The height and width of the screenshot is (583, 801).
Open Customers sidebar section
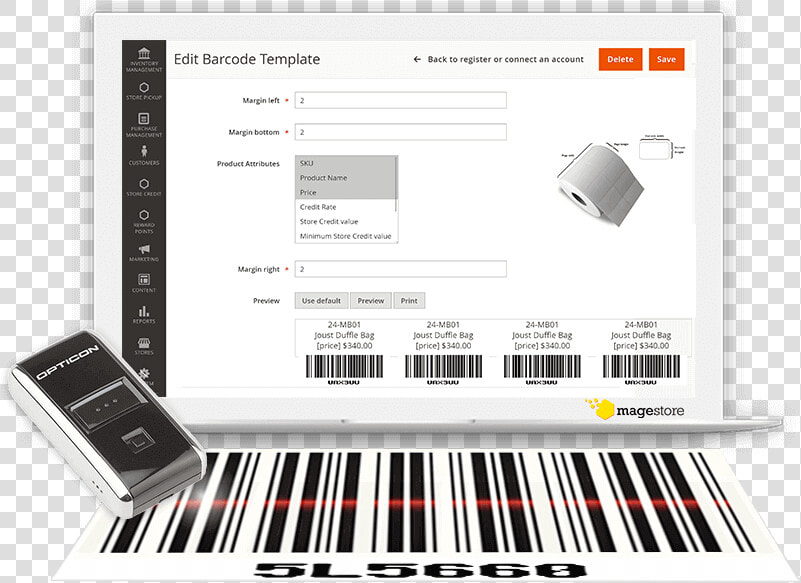144,155
